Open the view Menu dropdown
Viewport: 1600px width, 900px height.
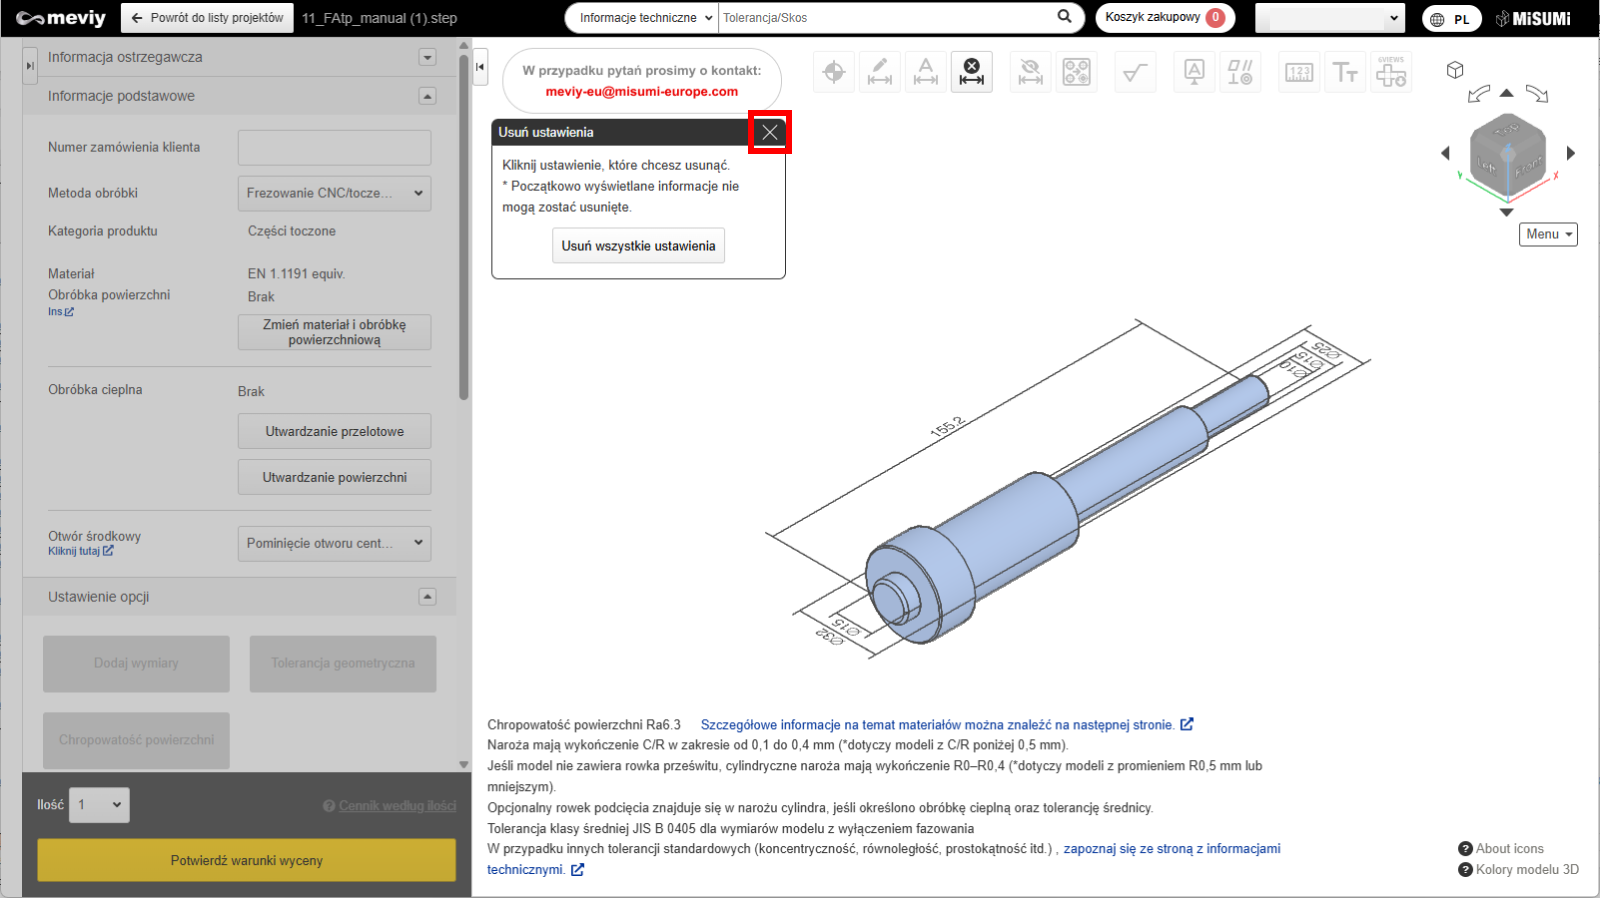click(x=1548, y=234)
